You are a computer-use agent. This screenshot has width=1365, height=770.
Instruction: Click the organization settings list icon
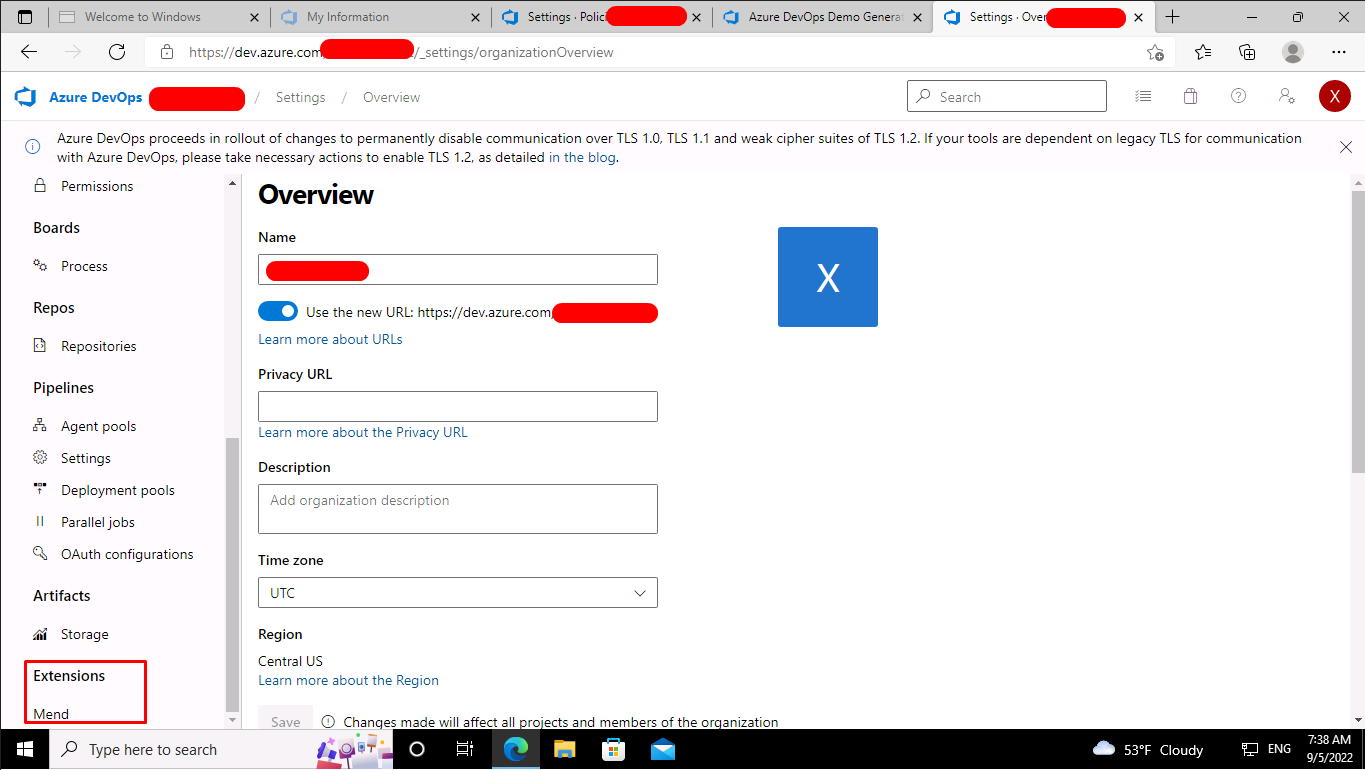point(1143,95)
